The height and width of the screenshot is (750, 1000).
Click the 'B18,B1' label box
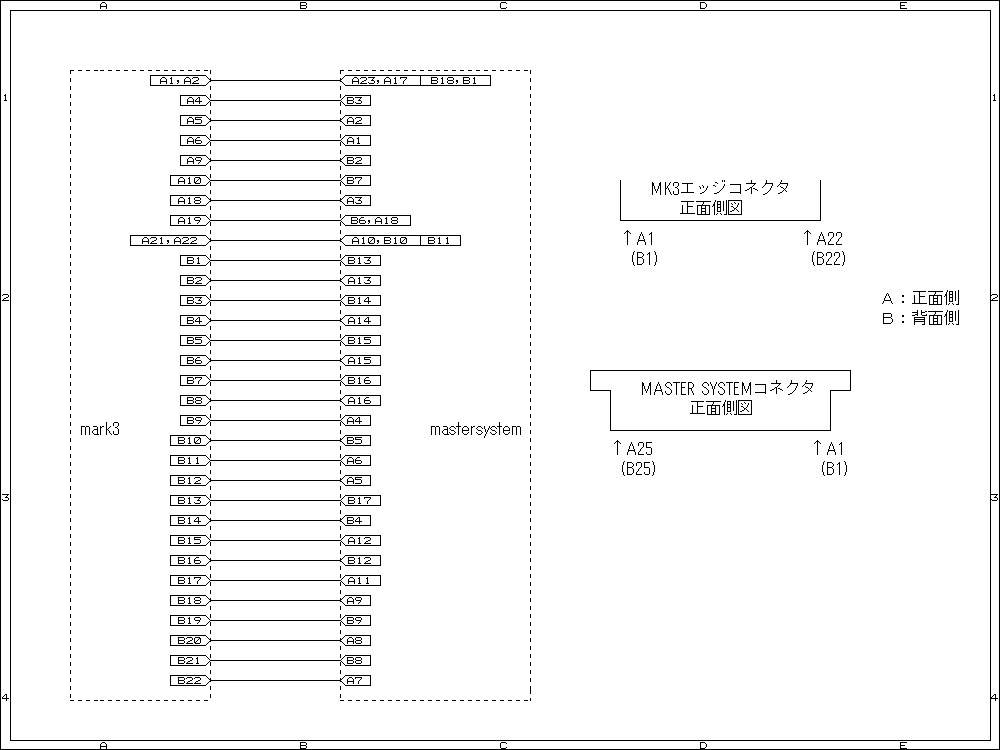(455, 80)
